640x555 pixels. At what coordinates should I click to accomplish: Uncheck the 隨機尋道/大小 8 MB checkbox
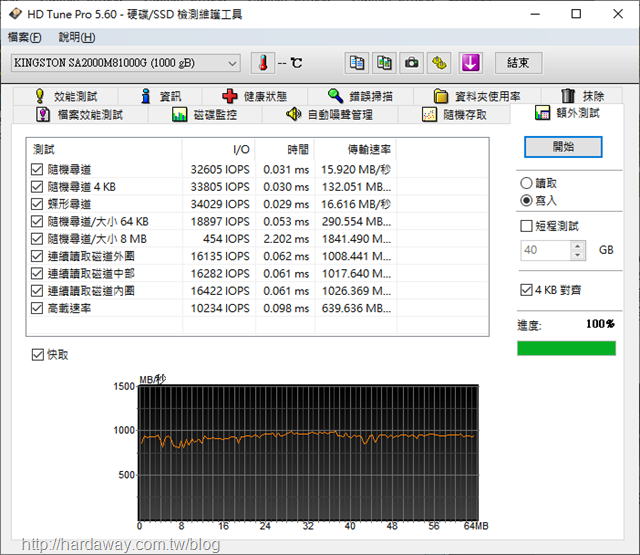[37, 238]
